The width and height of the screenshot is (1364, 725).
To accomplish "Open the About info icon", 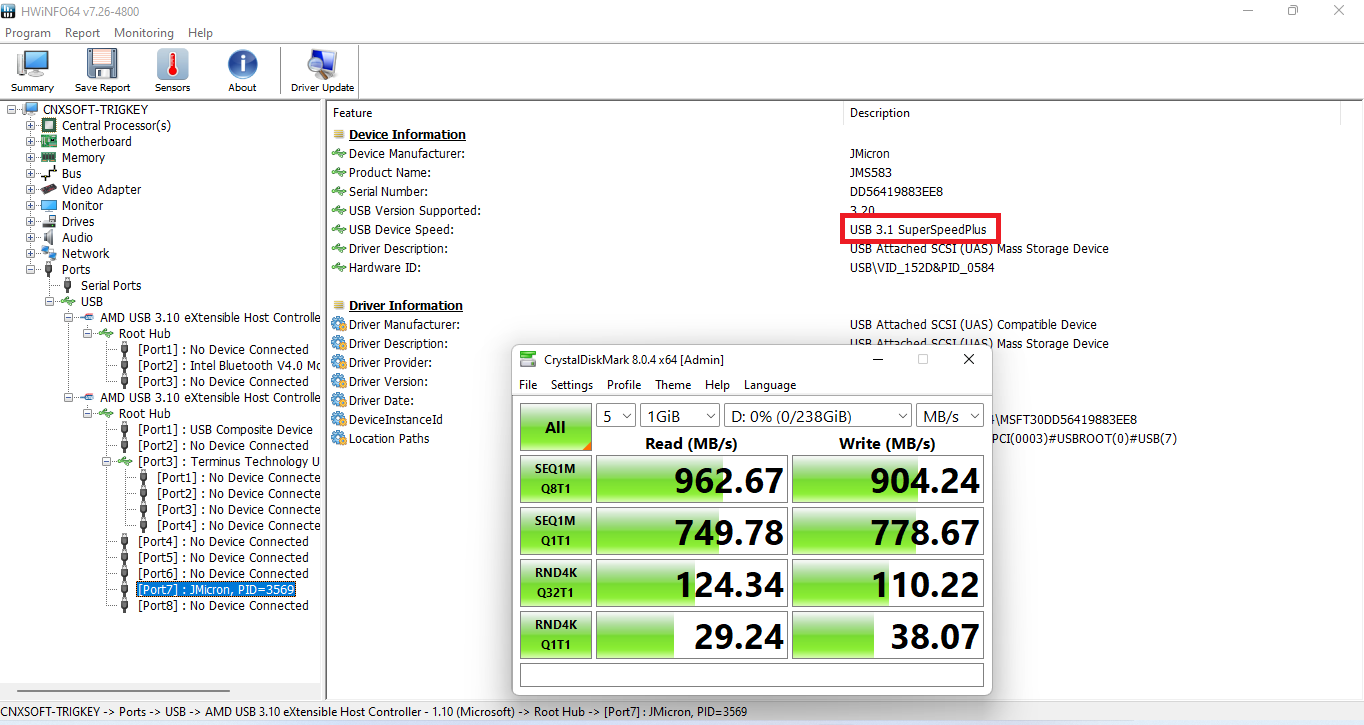I will click(x=242, y=71).
